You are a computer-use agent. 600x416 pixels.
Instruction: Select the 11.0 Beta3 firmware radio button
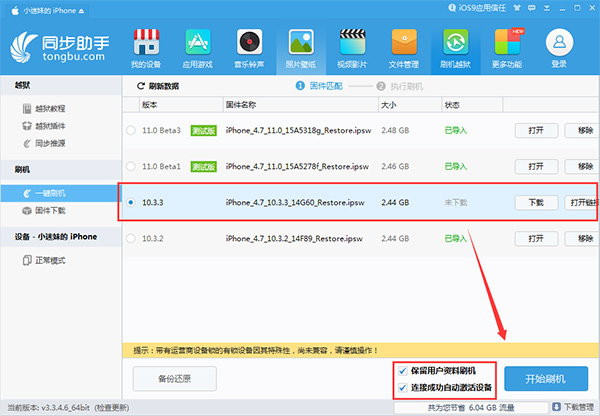[131, 131]
